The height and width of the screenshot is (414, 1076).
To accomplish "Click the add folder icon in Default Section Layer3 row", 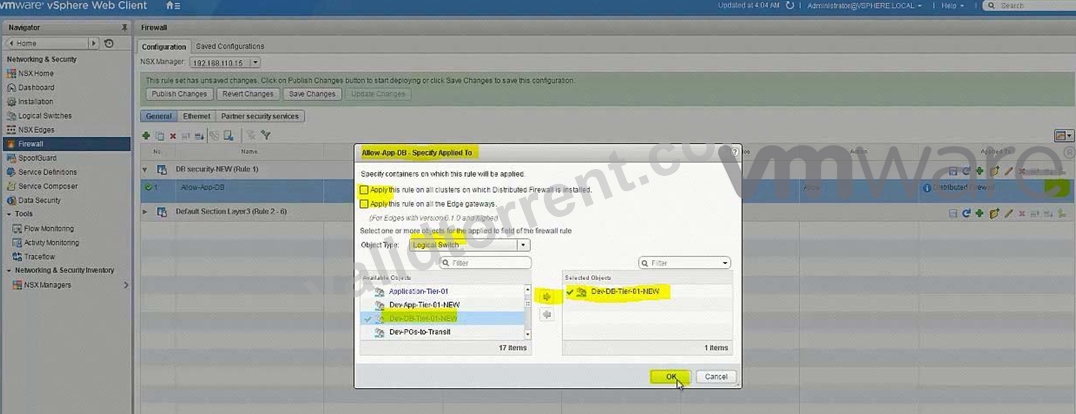I will (994, 214).
